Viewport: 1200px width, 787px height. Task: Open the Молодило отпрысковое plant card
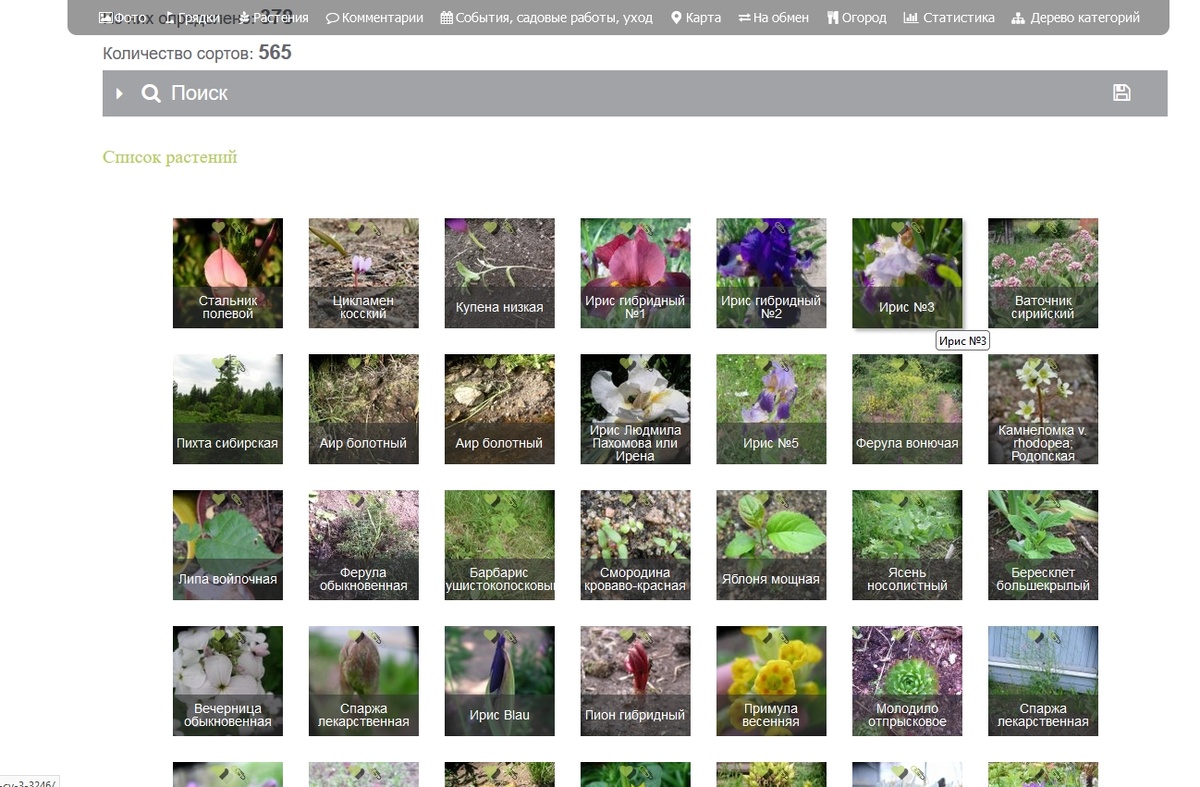[x=907, y=681]
